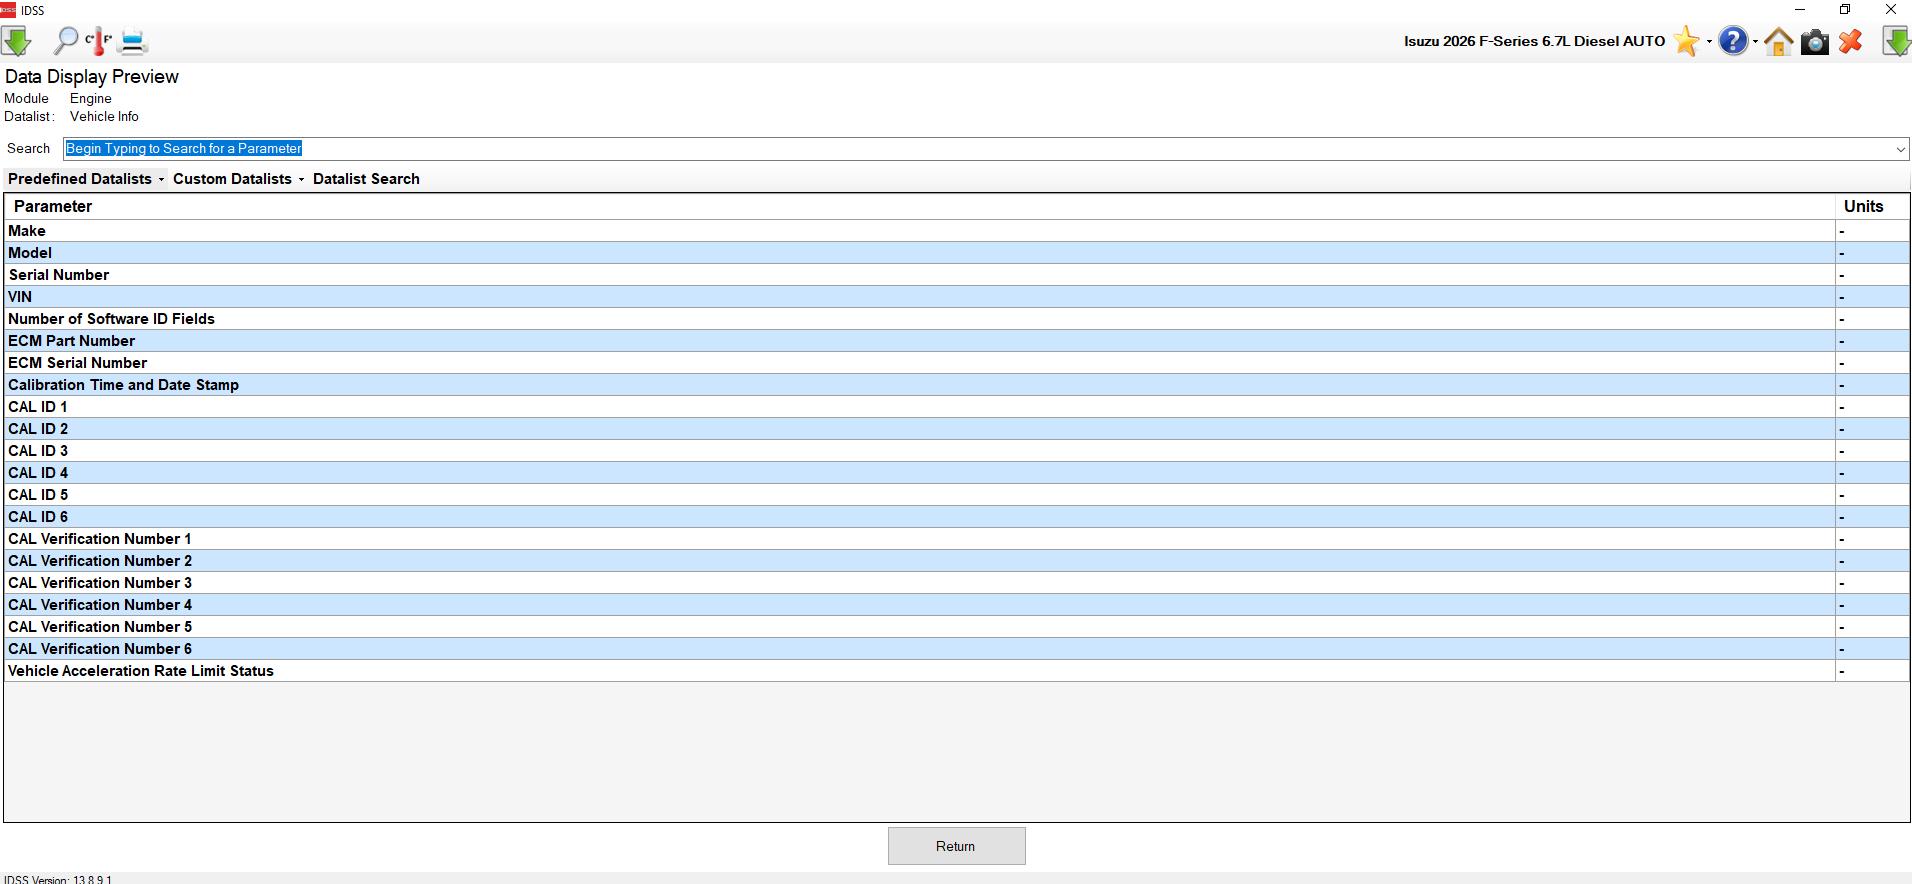Image resolution: width=1912 pixels, height=884 pixels.
Task: Open the blue help question mark
Action: 1733,41
